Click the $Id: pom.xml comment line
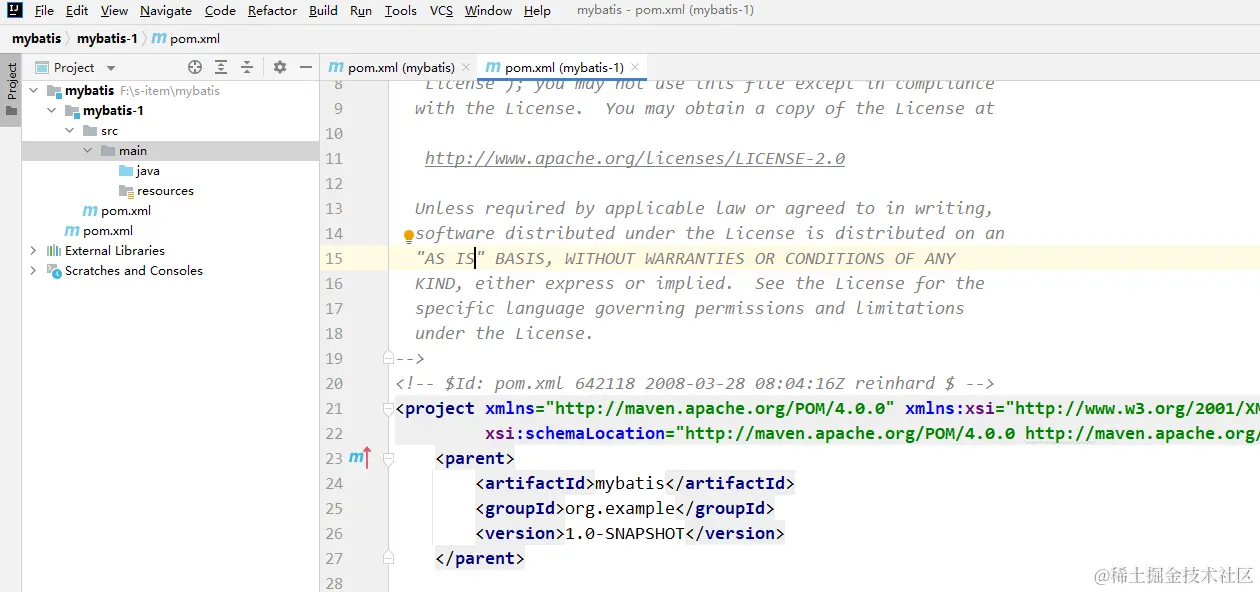 [695, 383]
